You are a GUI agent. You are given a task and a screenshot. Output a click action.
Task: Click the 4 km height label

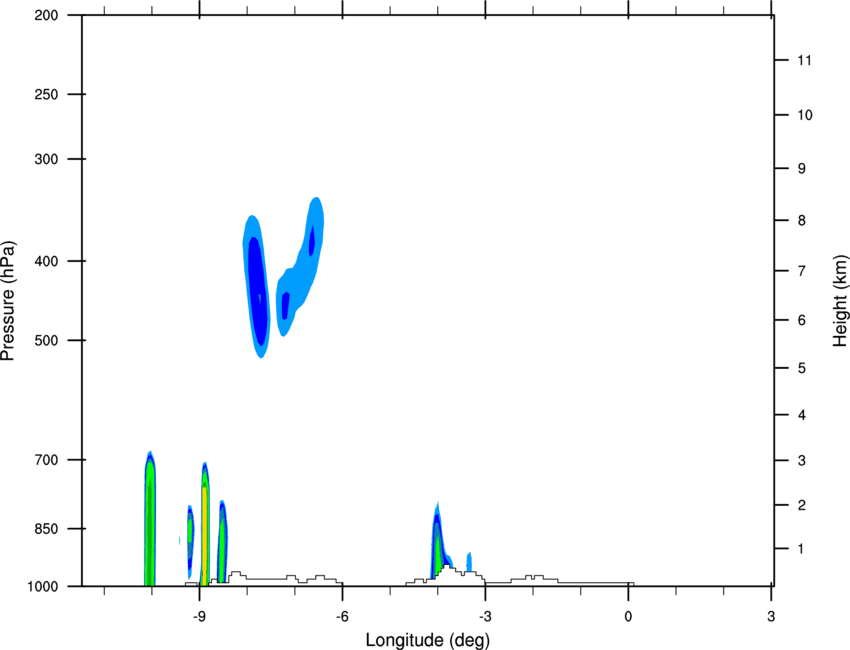point(801,415)
